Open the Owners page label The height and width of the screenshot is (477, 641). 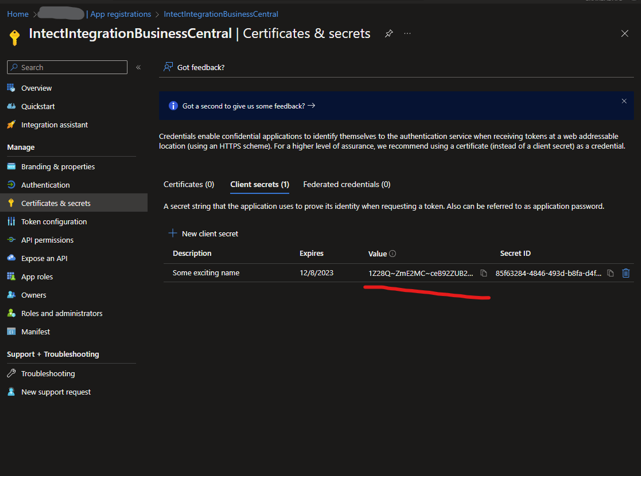(x=34, y=295)
